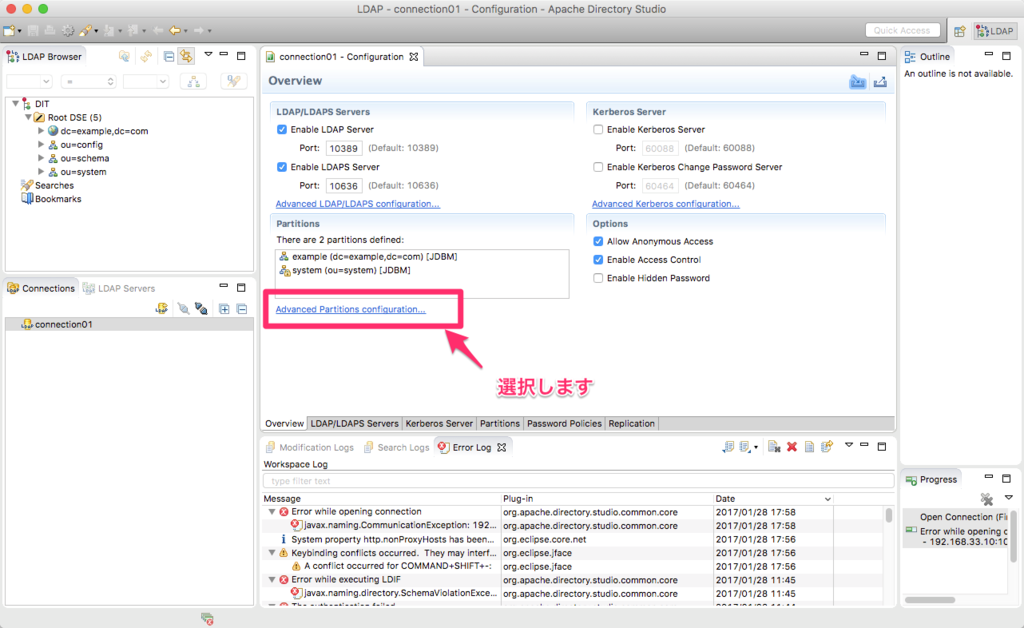
Task: Switch to Kerberos Server bottom tab
Action: tap(439, 424)
